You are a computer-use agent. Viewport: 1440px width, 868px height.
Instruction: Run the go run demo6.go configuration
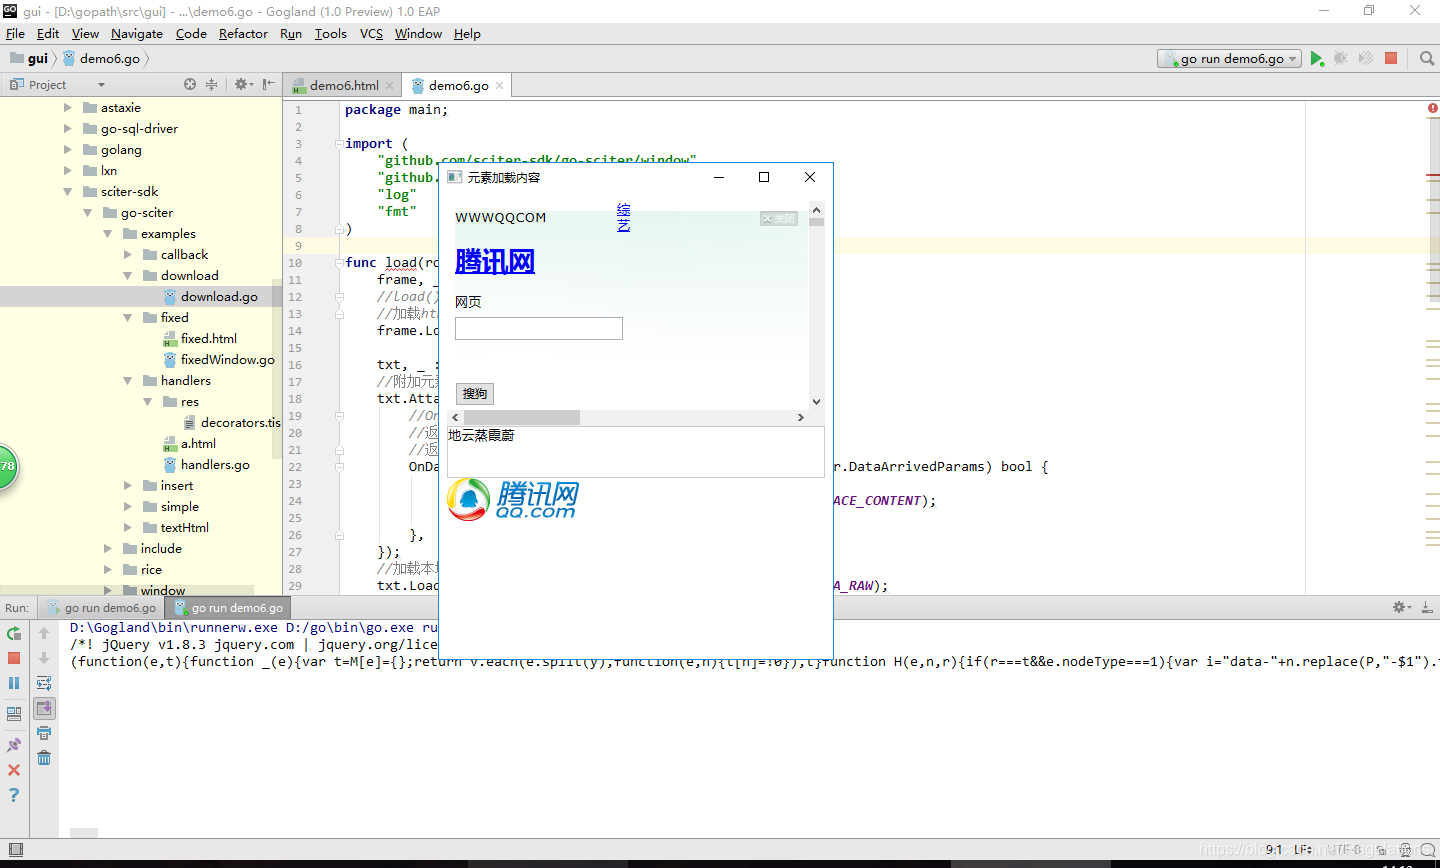tap(1317, 59)
